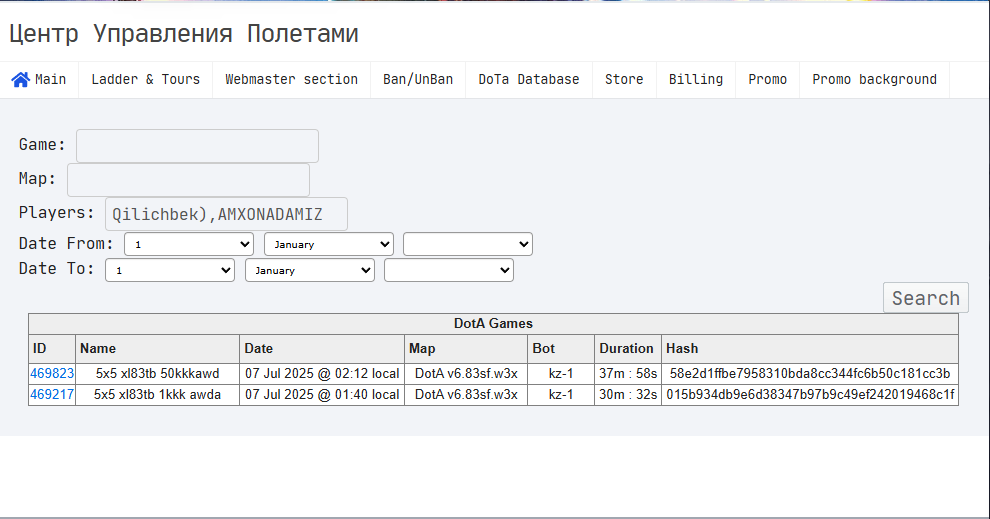Open the Ladder & Tours menu

click(x=145, y=80)
